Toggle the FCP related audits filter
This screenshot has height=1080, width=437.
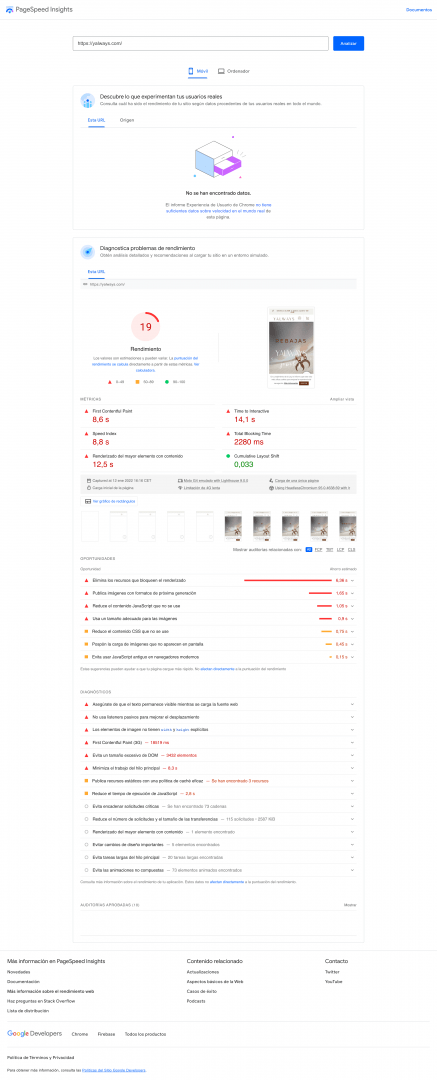tap(319, 550)
